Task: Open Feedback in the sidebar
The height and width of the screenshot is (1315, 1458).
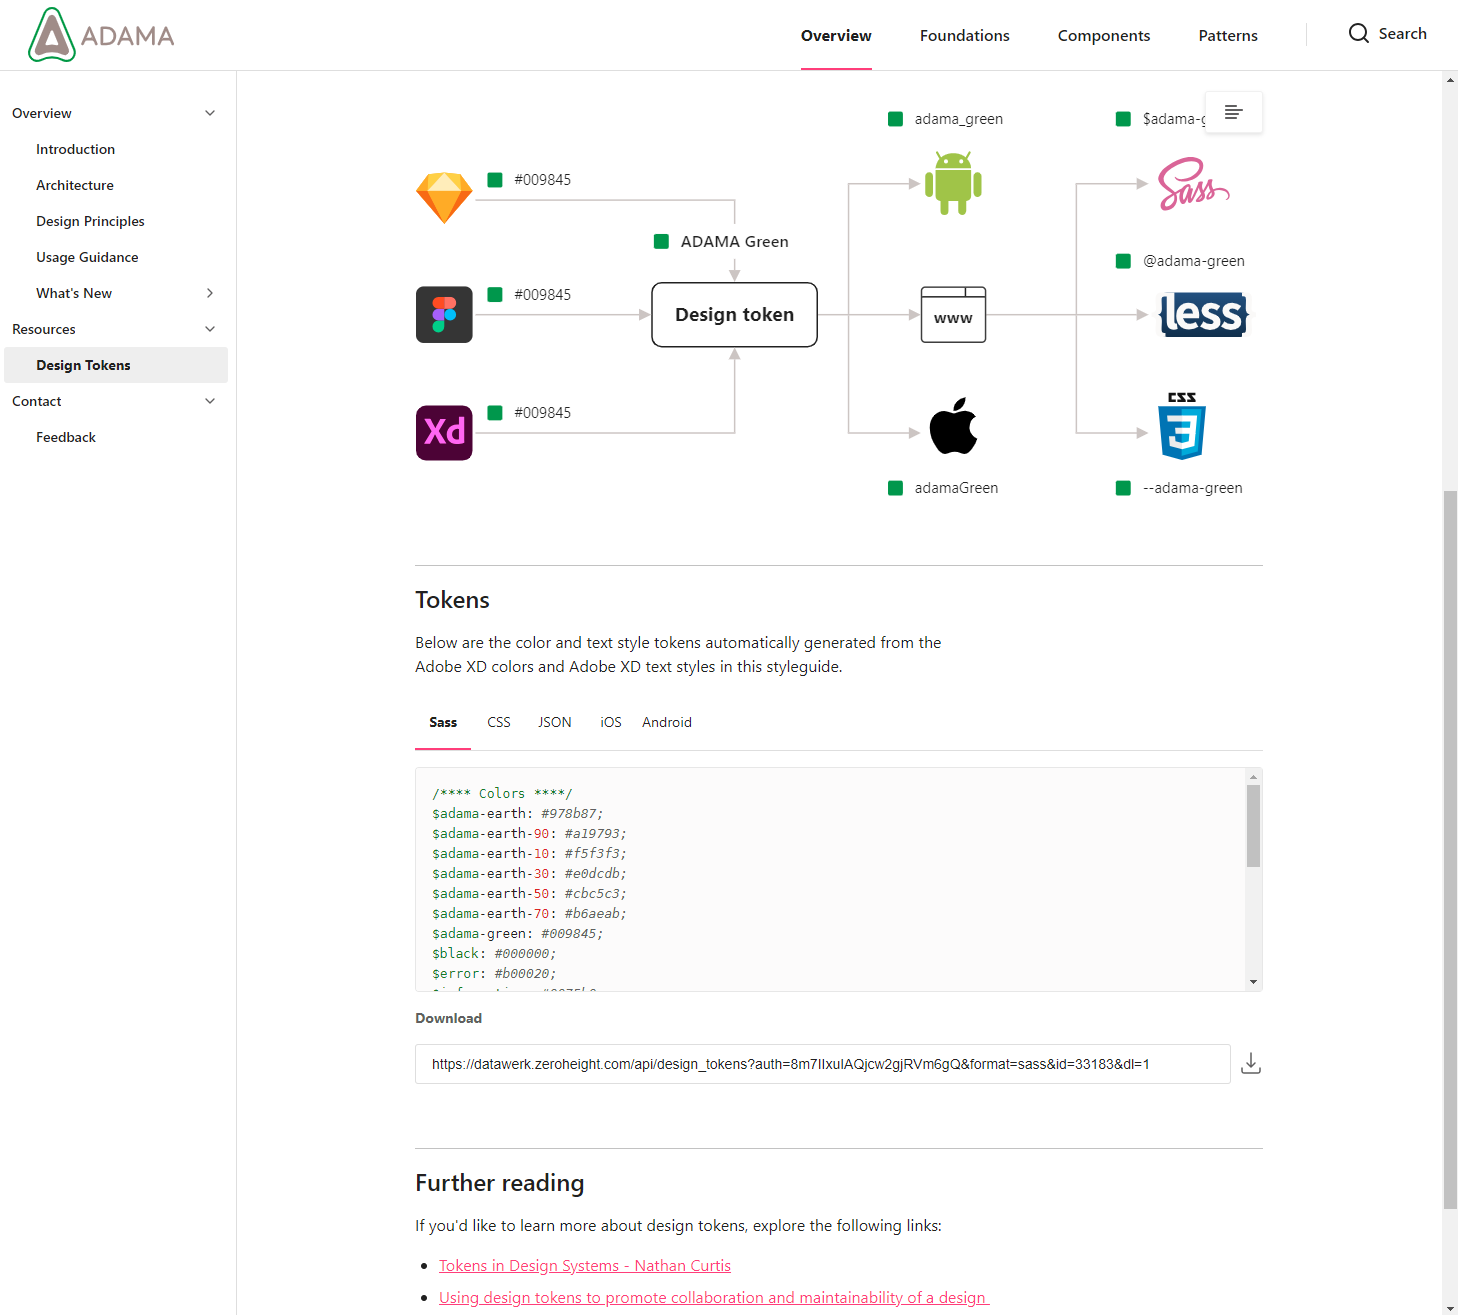Action: click(x=66, y=437)
